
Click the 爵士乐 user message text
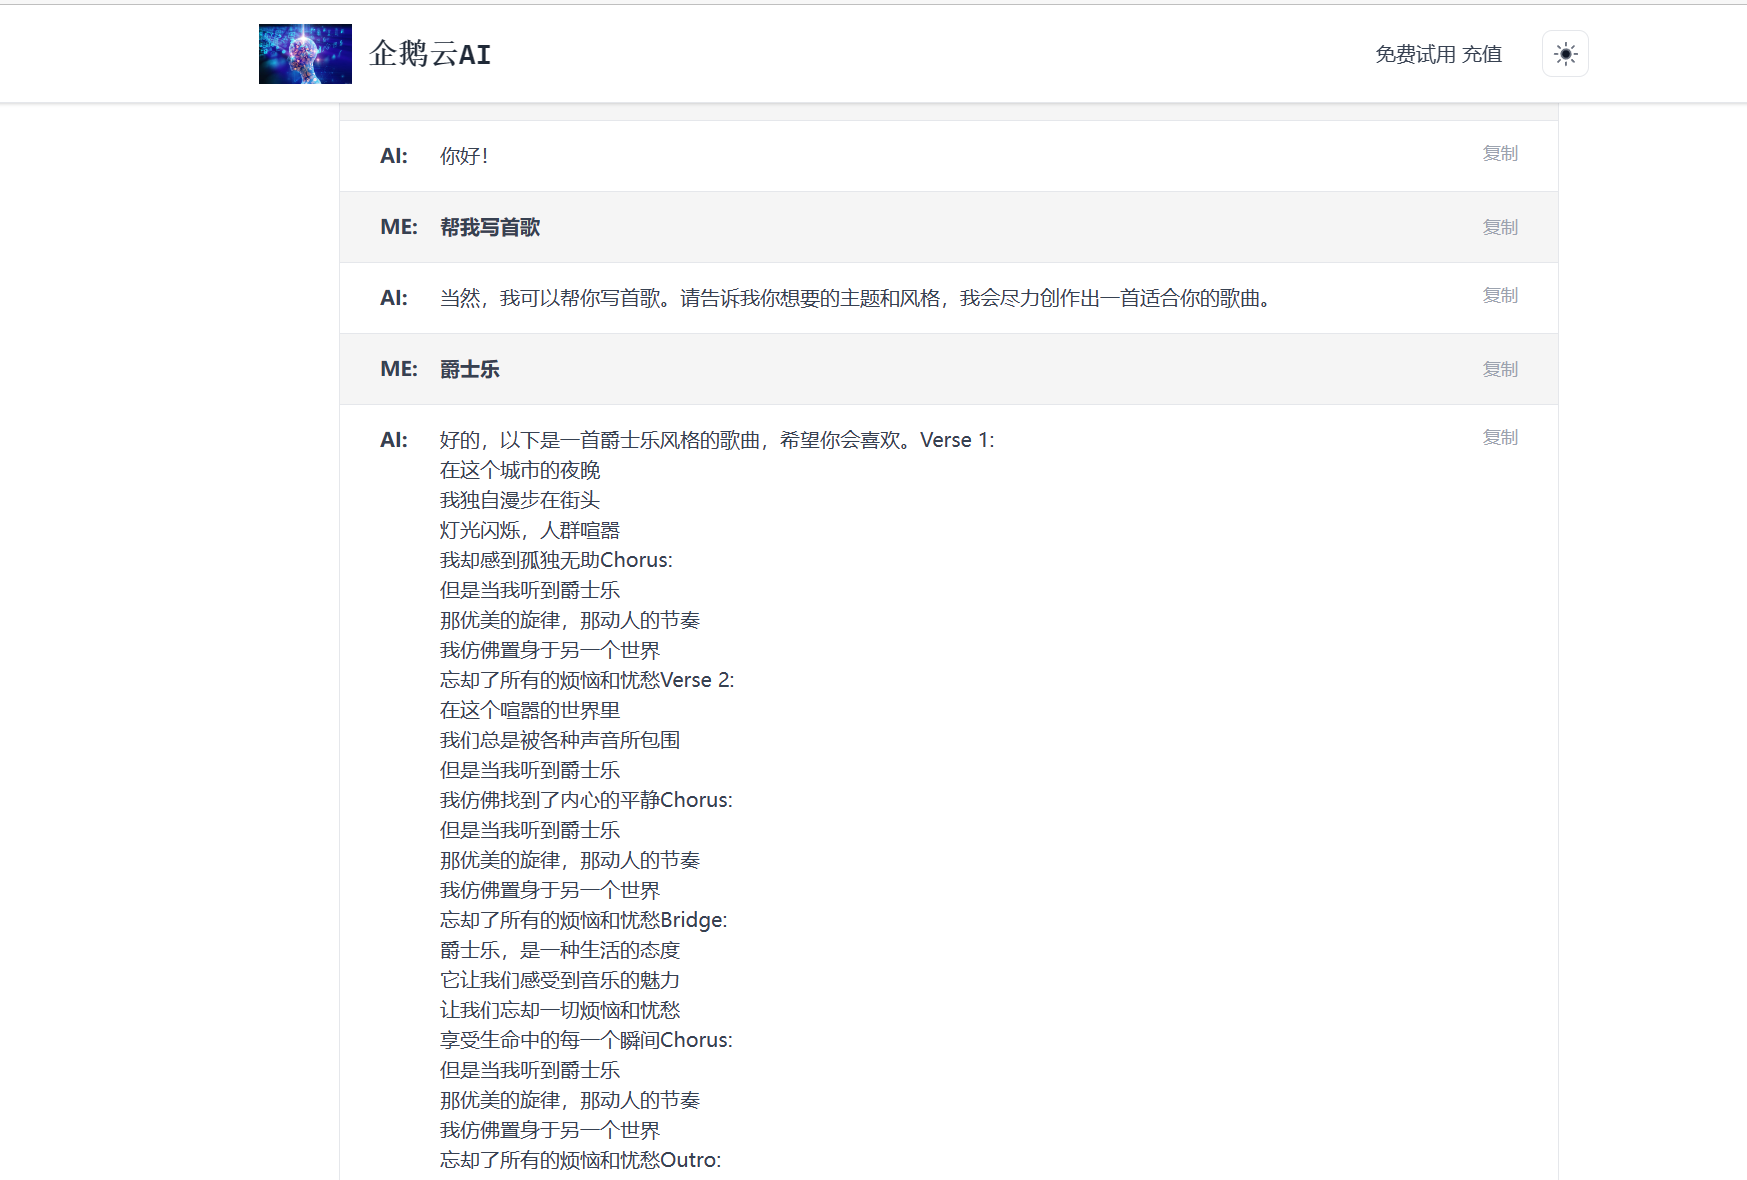click(x=470, y=370)
